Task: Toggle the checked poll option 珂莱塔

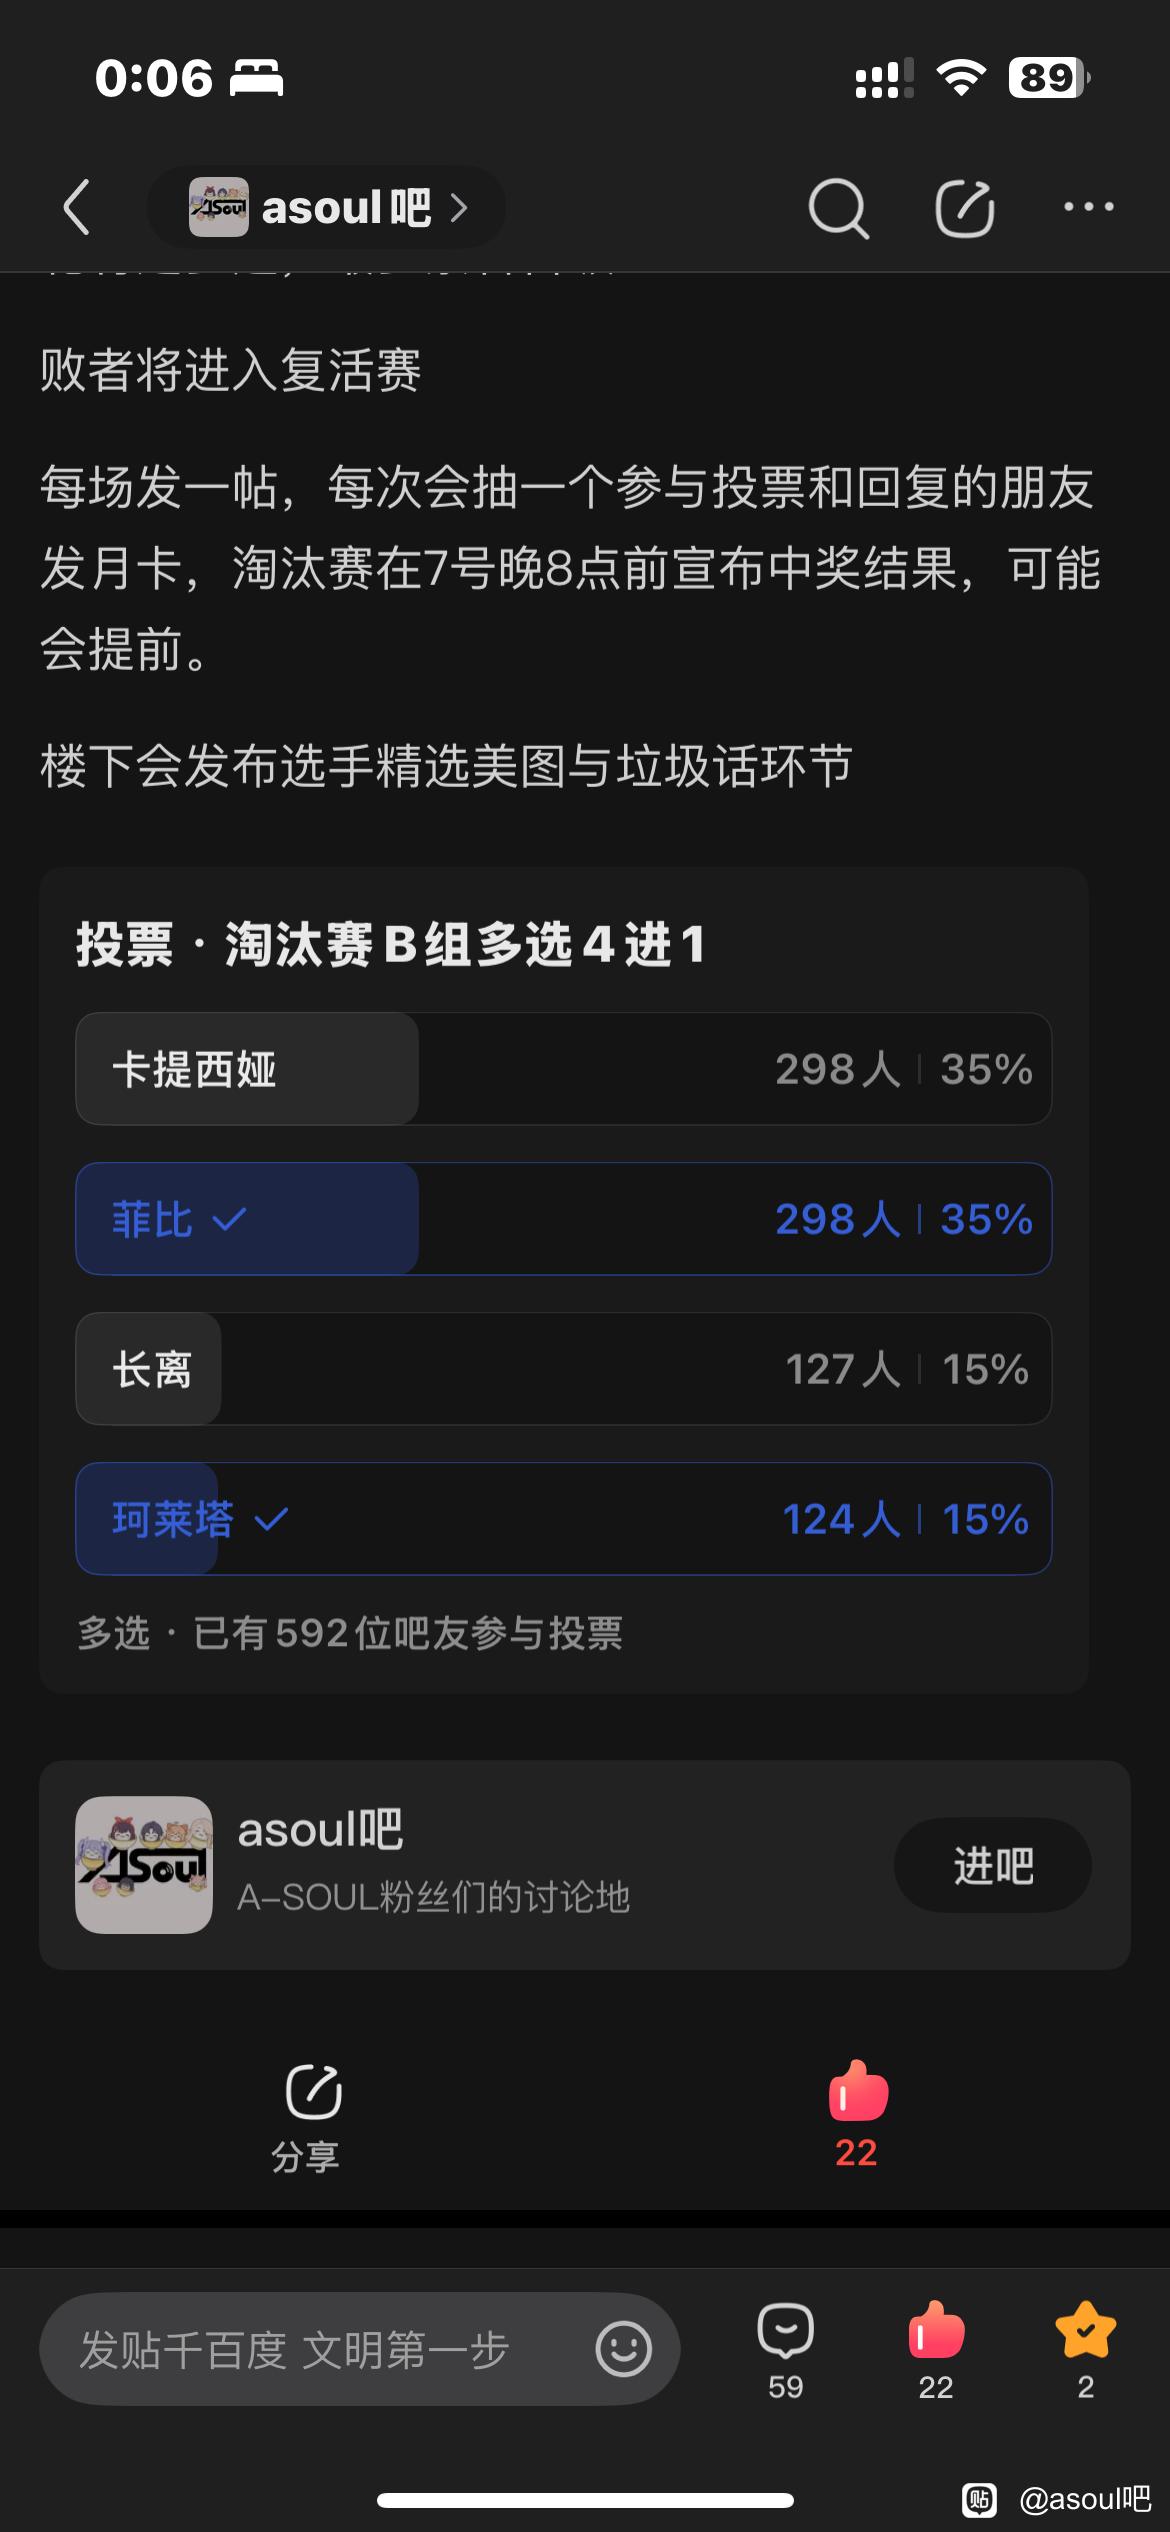Action: click(563, 1519)
